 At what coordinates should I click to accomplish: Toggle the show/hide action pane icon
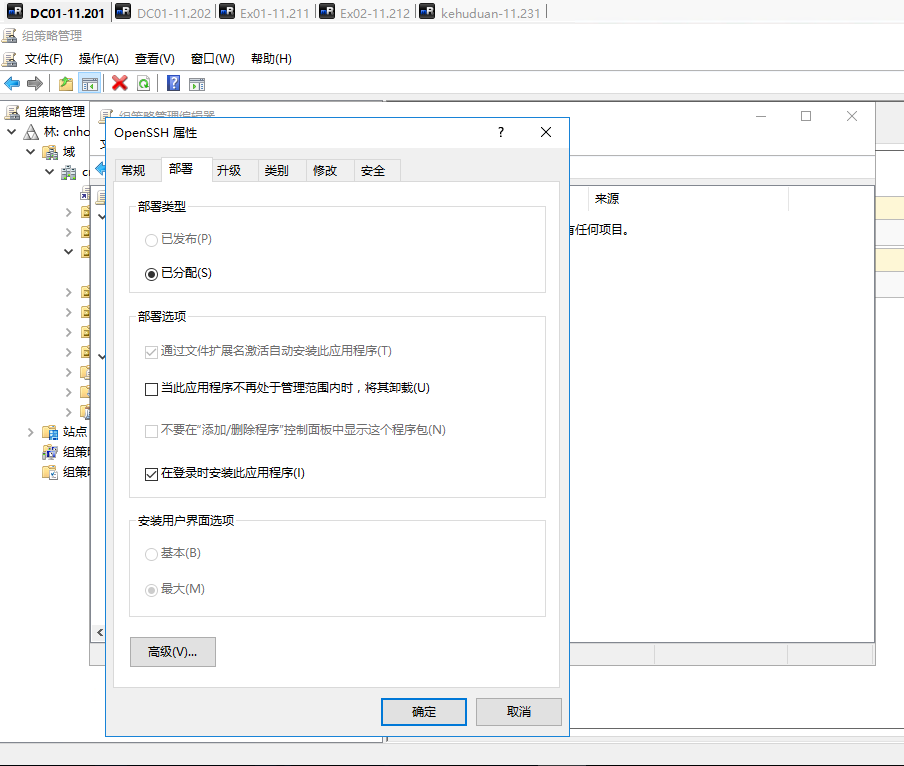click(x=197, y=84)
